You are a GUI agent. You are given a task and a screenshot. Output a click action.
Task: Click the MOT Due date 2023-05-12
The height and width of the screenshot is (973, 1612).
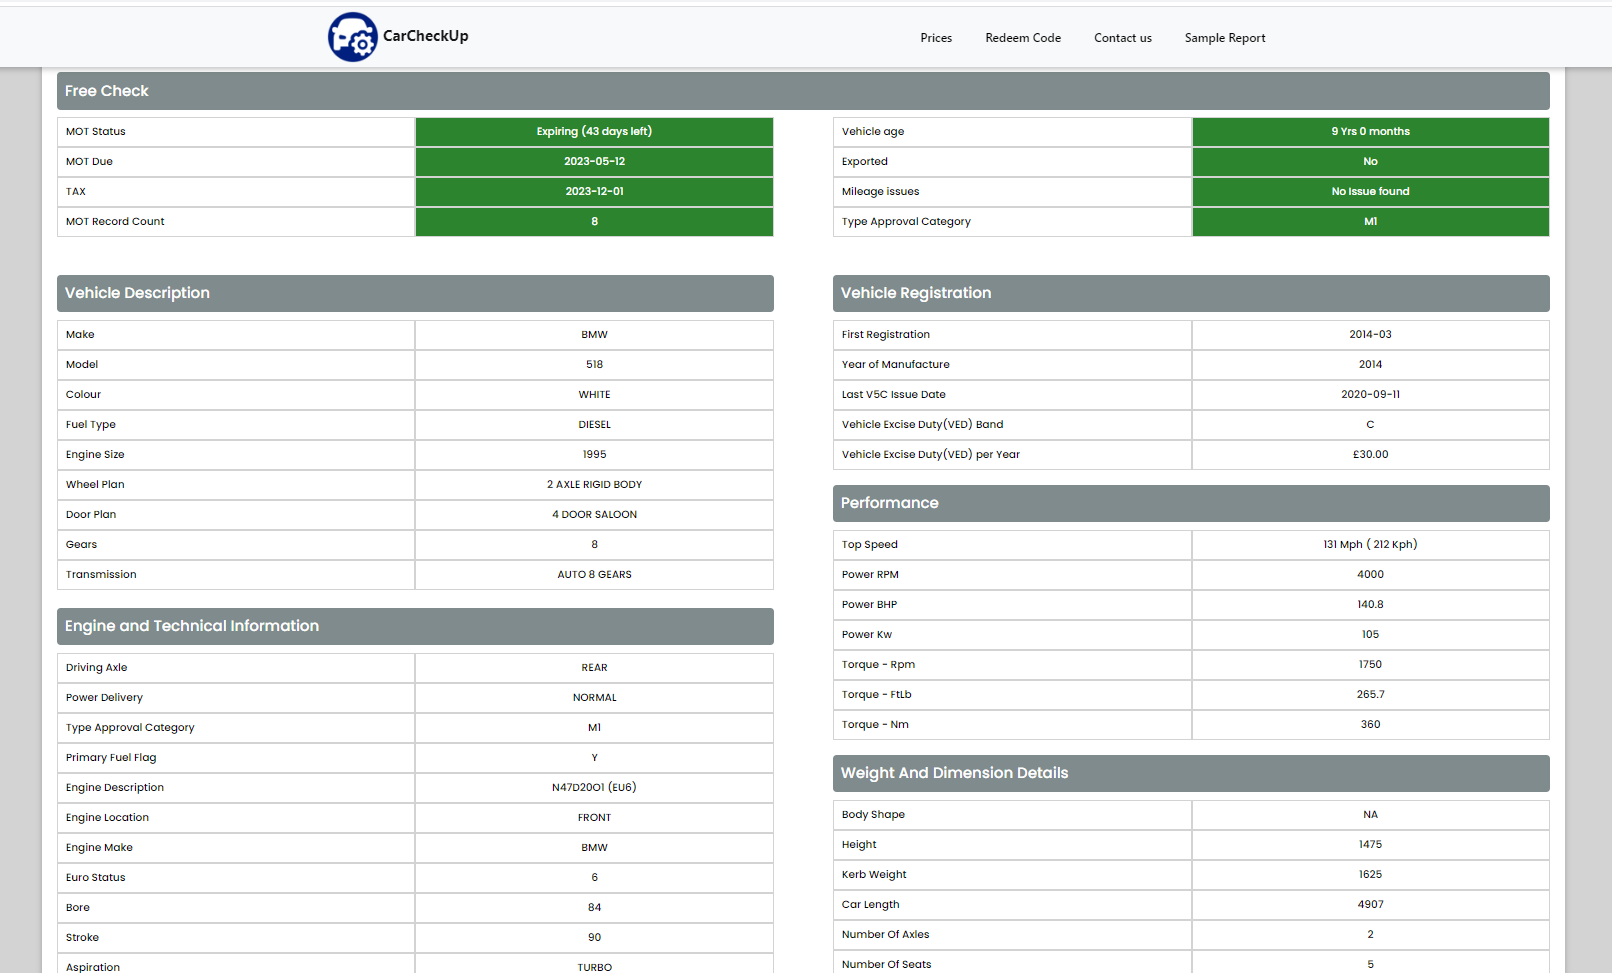pyautogui.click(x=594, y=162)
